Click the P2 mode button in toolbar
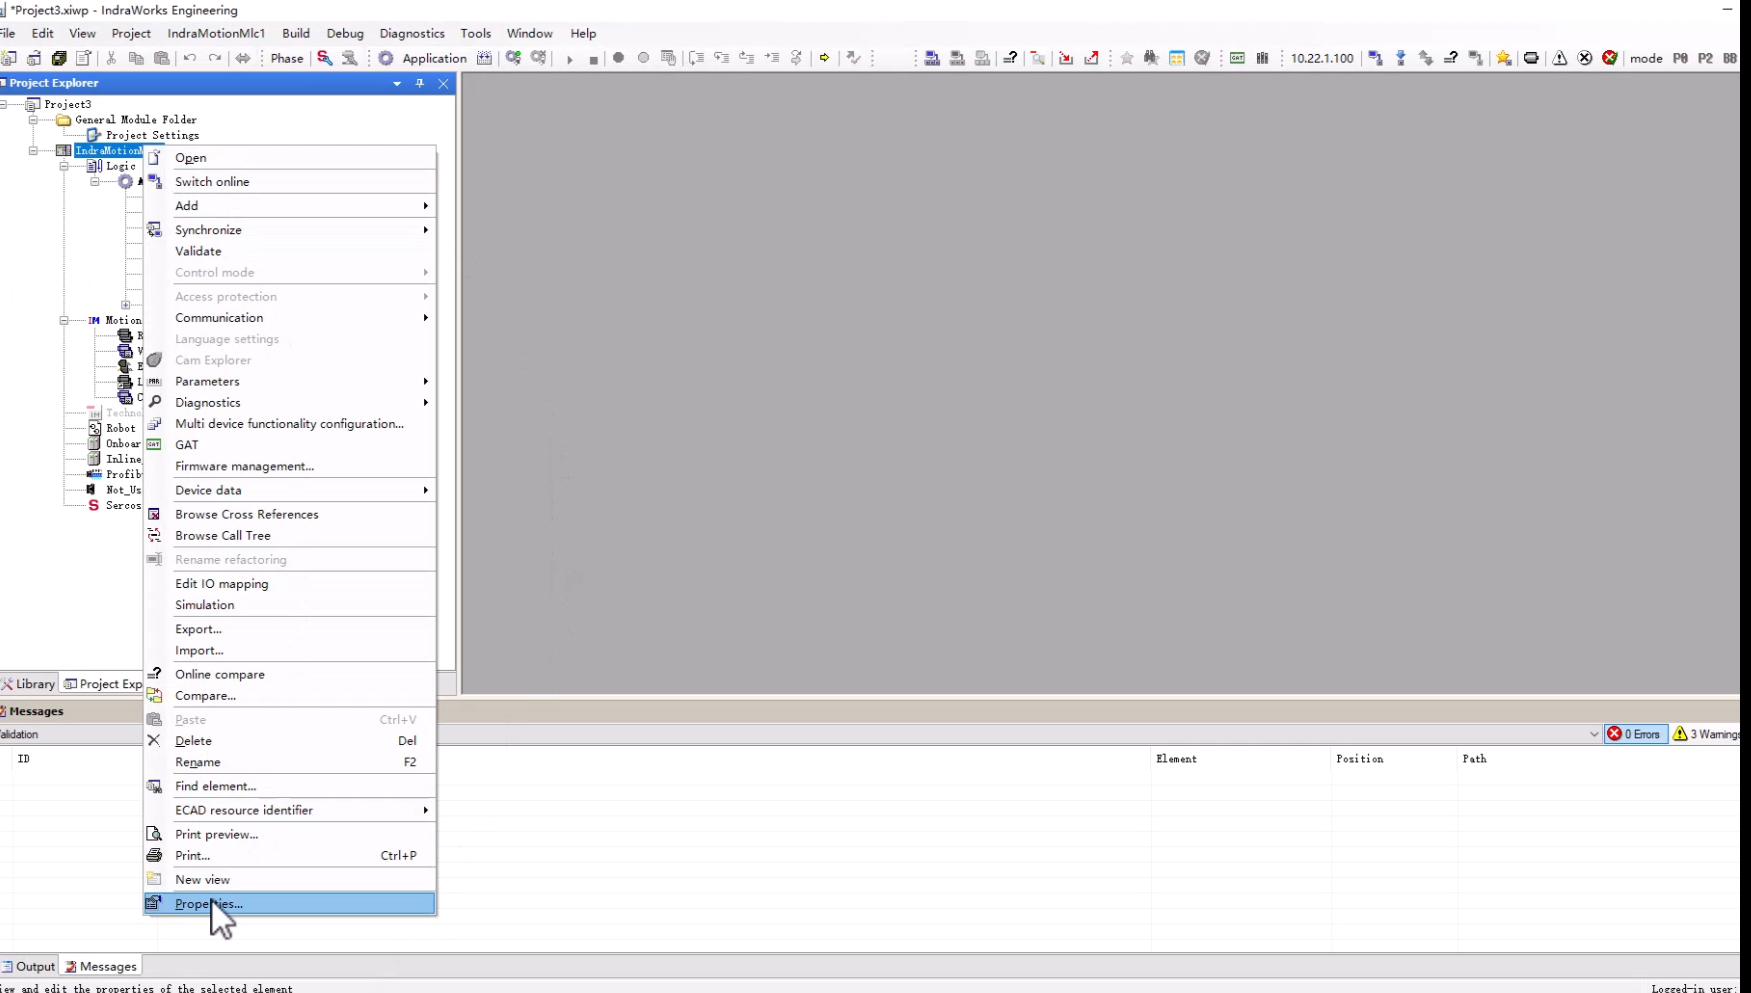This screenshot has width=1751, height=993. (x=1705, y=58)
